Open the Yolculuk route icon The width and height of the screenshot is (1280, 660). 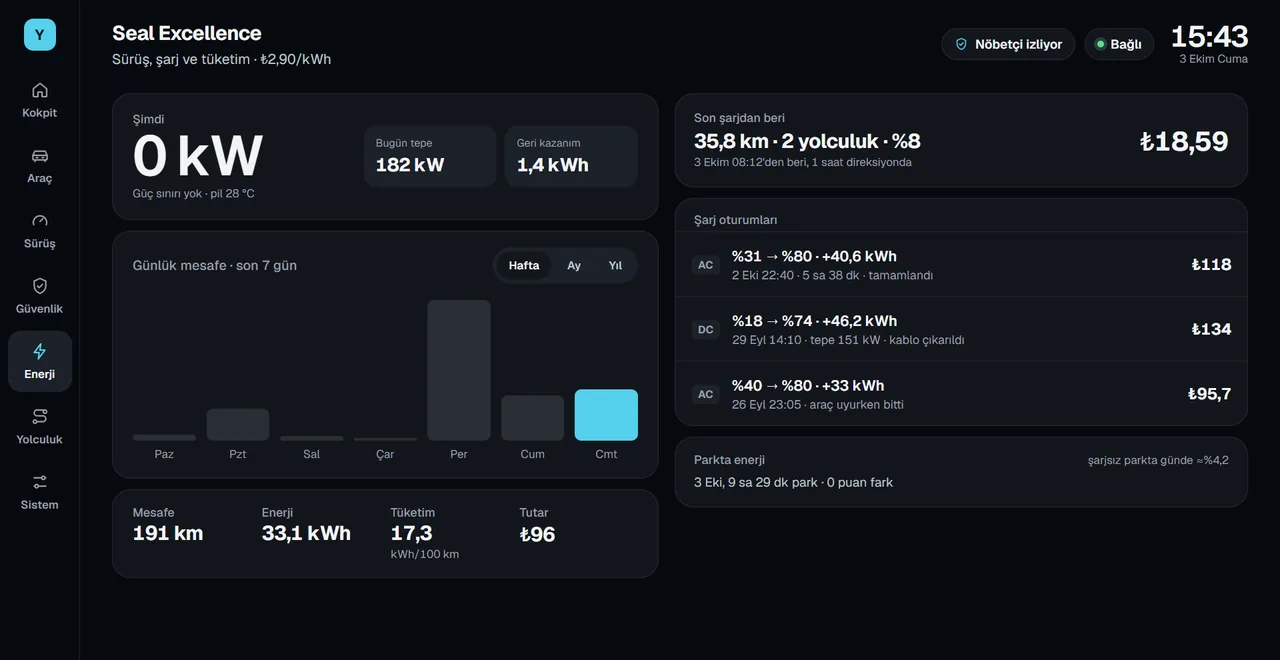[x=40, y=416]
